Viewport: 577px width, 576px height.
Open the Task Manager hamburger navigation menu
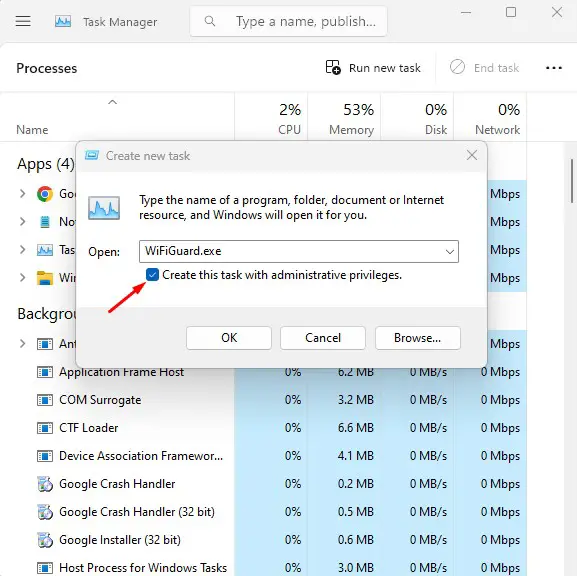pos(23,21)
